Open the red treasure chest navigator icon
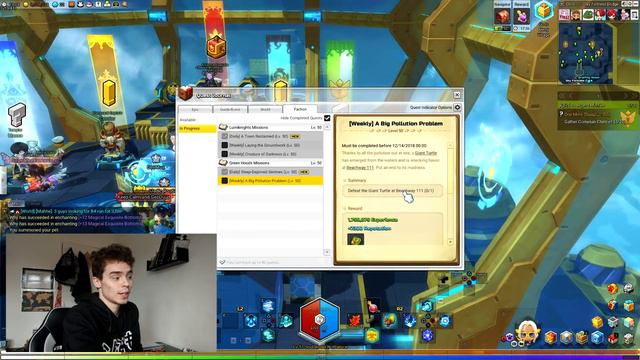Image resolution: width=640 pixels, height=360 pixels. pyautogui.click(x=502, y=17)
